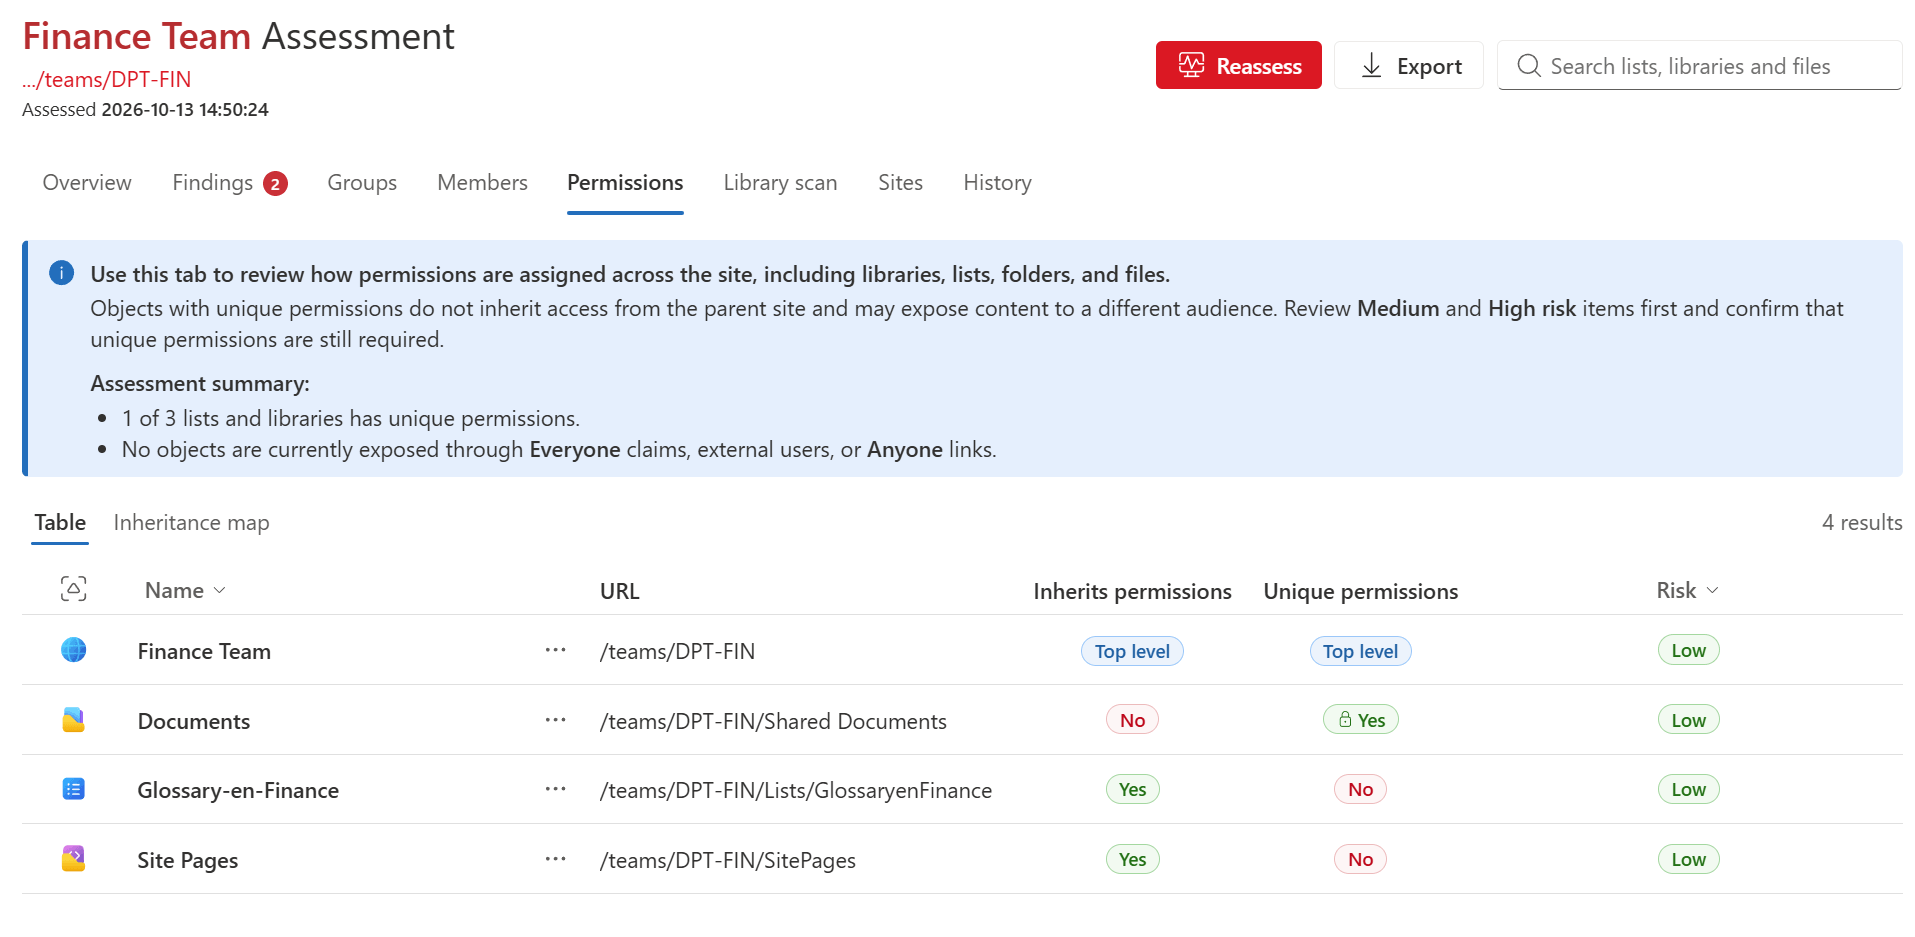This screenshot has height=937, width=1915.
Task: Open the more options ellipsis for Finance Team
Action: pos(555,650)
